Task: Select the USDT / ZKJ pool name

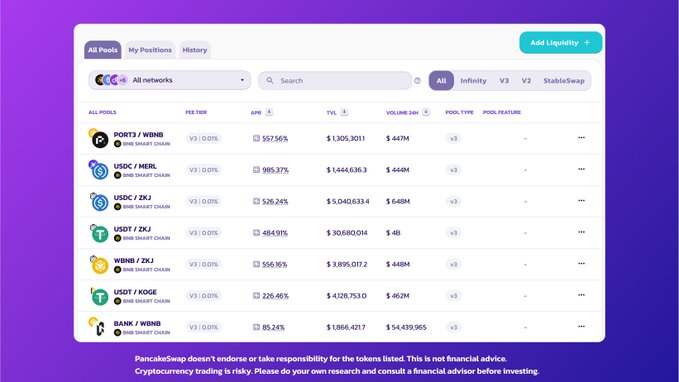Action: (133, 229)
